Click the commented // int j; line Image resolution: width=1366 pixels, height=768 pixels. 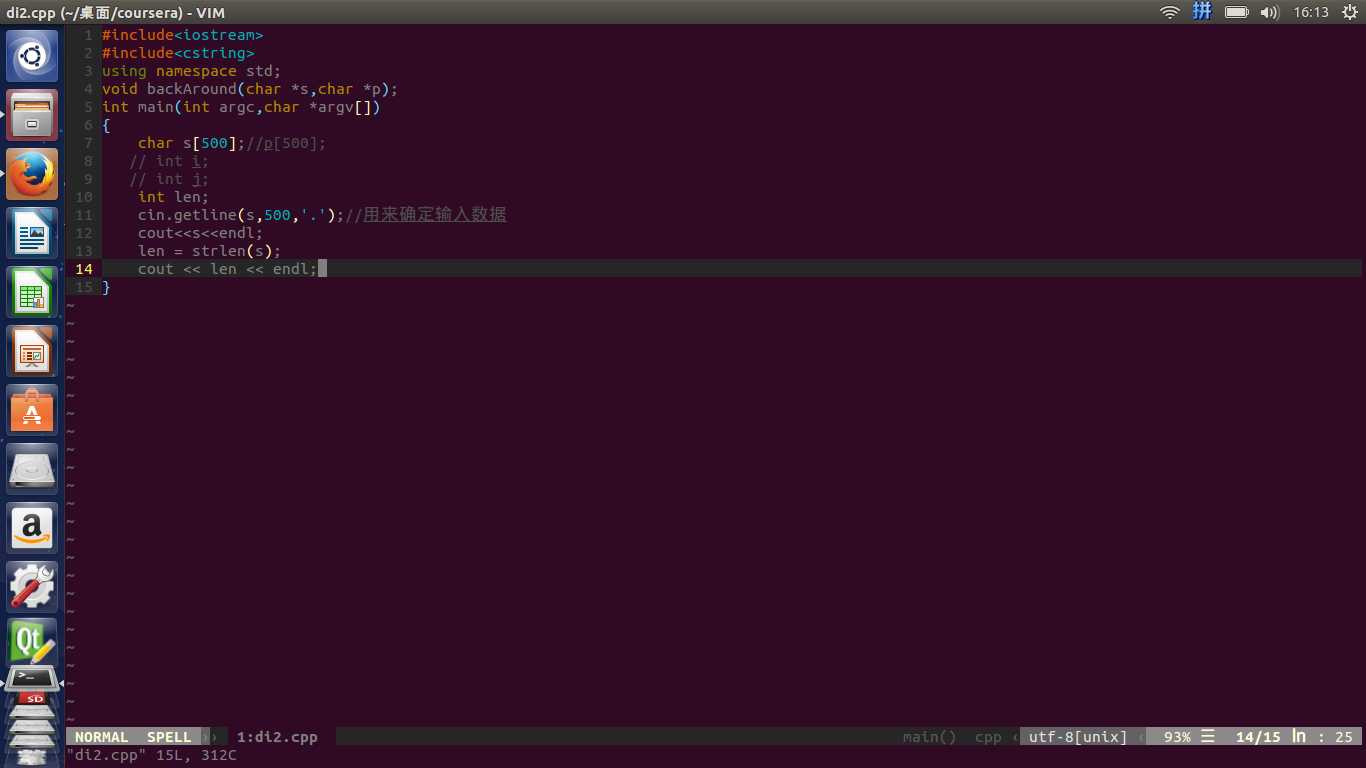[x=169, y=179]
